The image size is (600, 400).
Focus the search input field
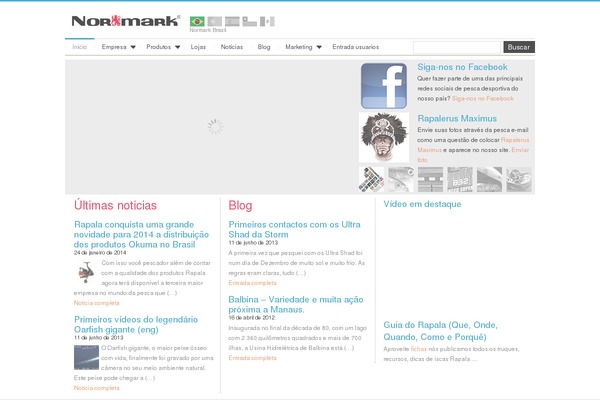pyautogui.click(x=457, y=47)
